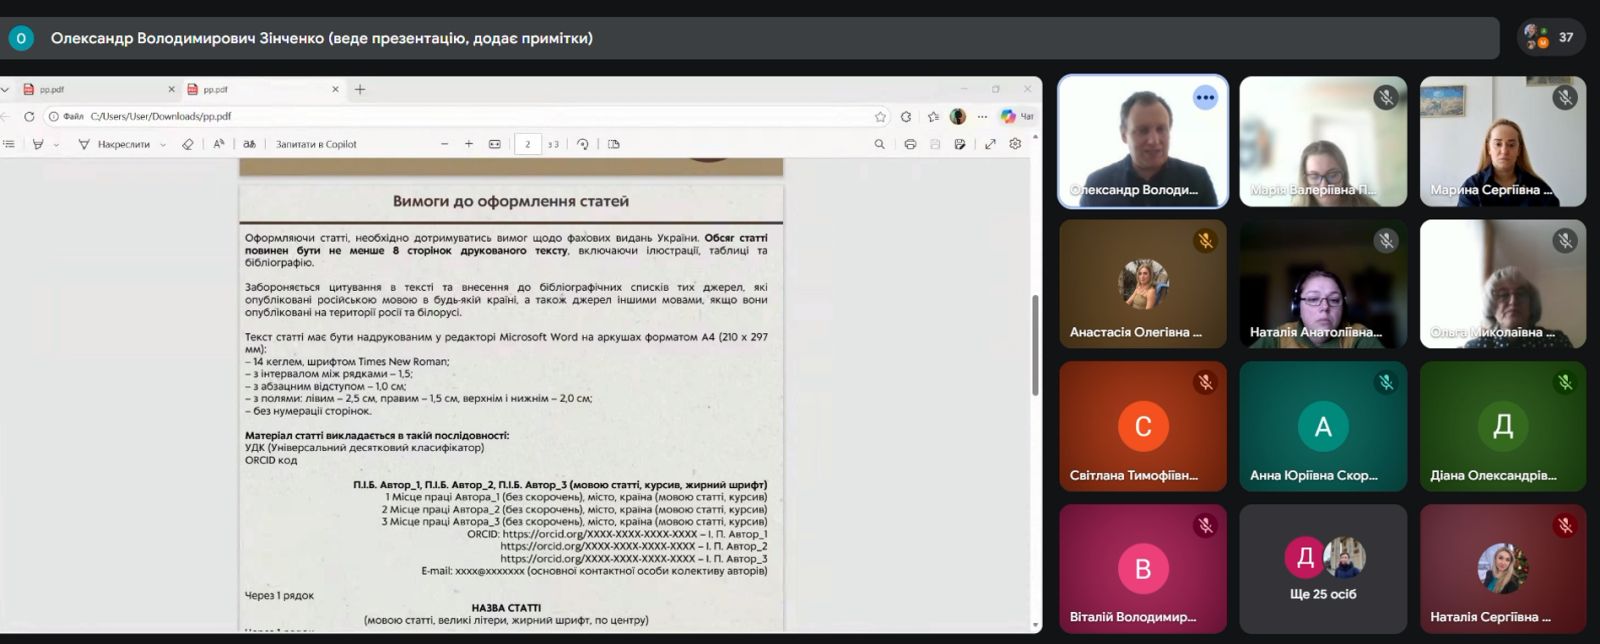Click the Read aloud icon

(219, 144)
